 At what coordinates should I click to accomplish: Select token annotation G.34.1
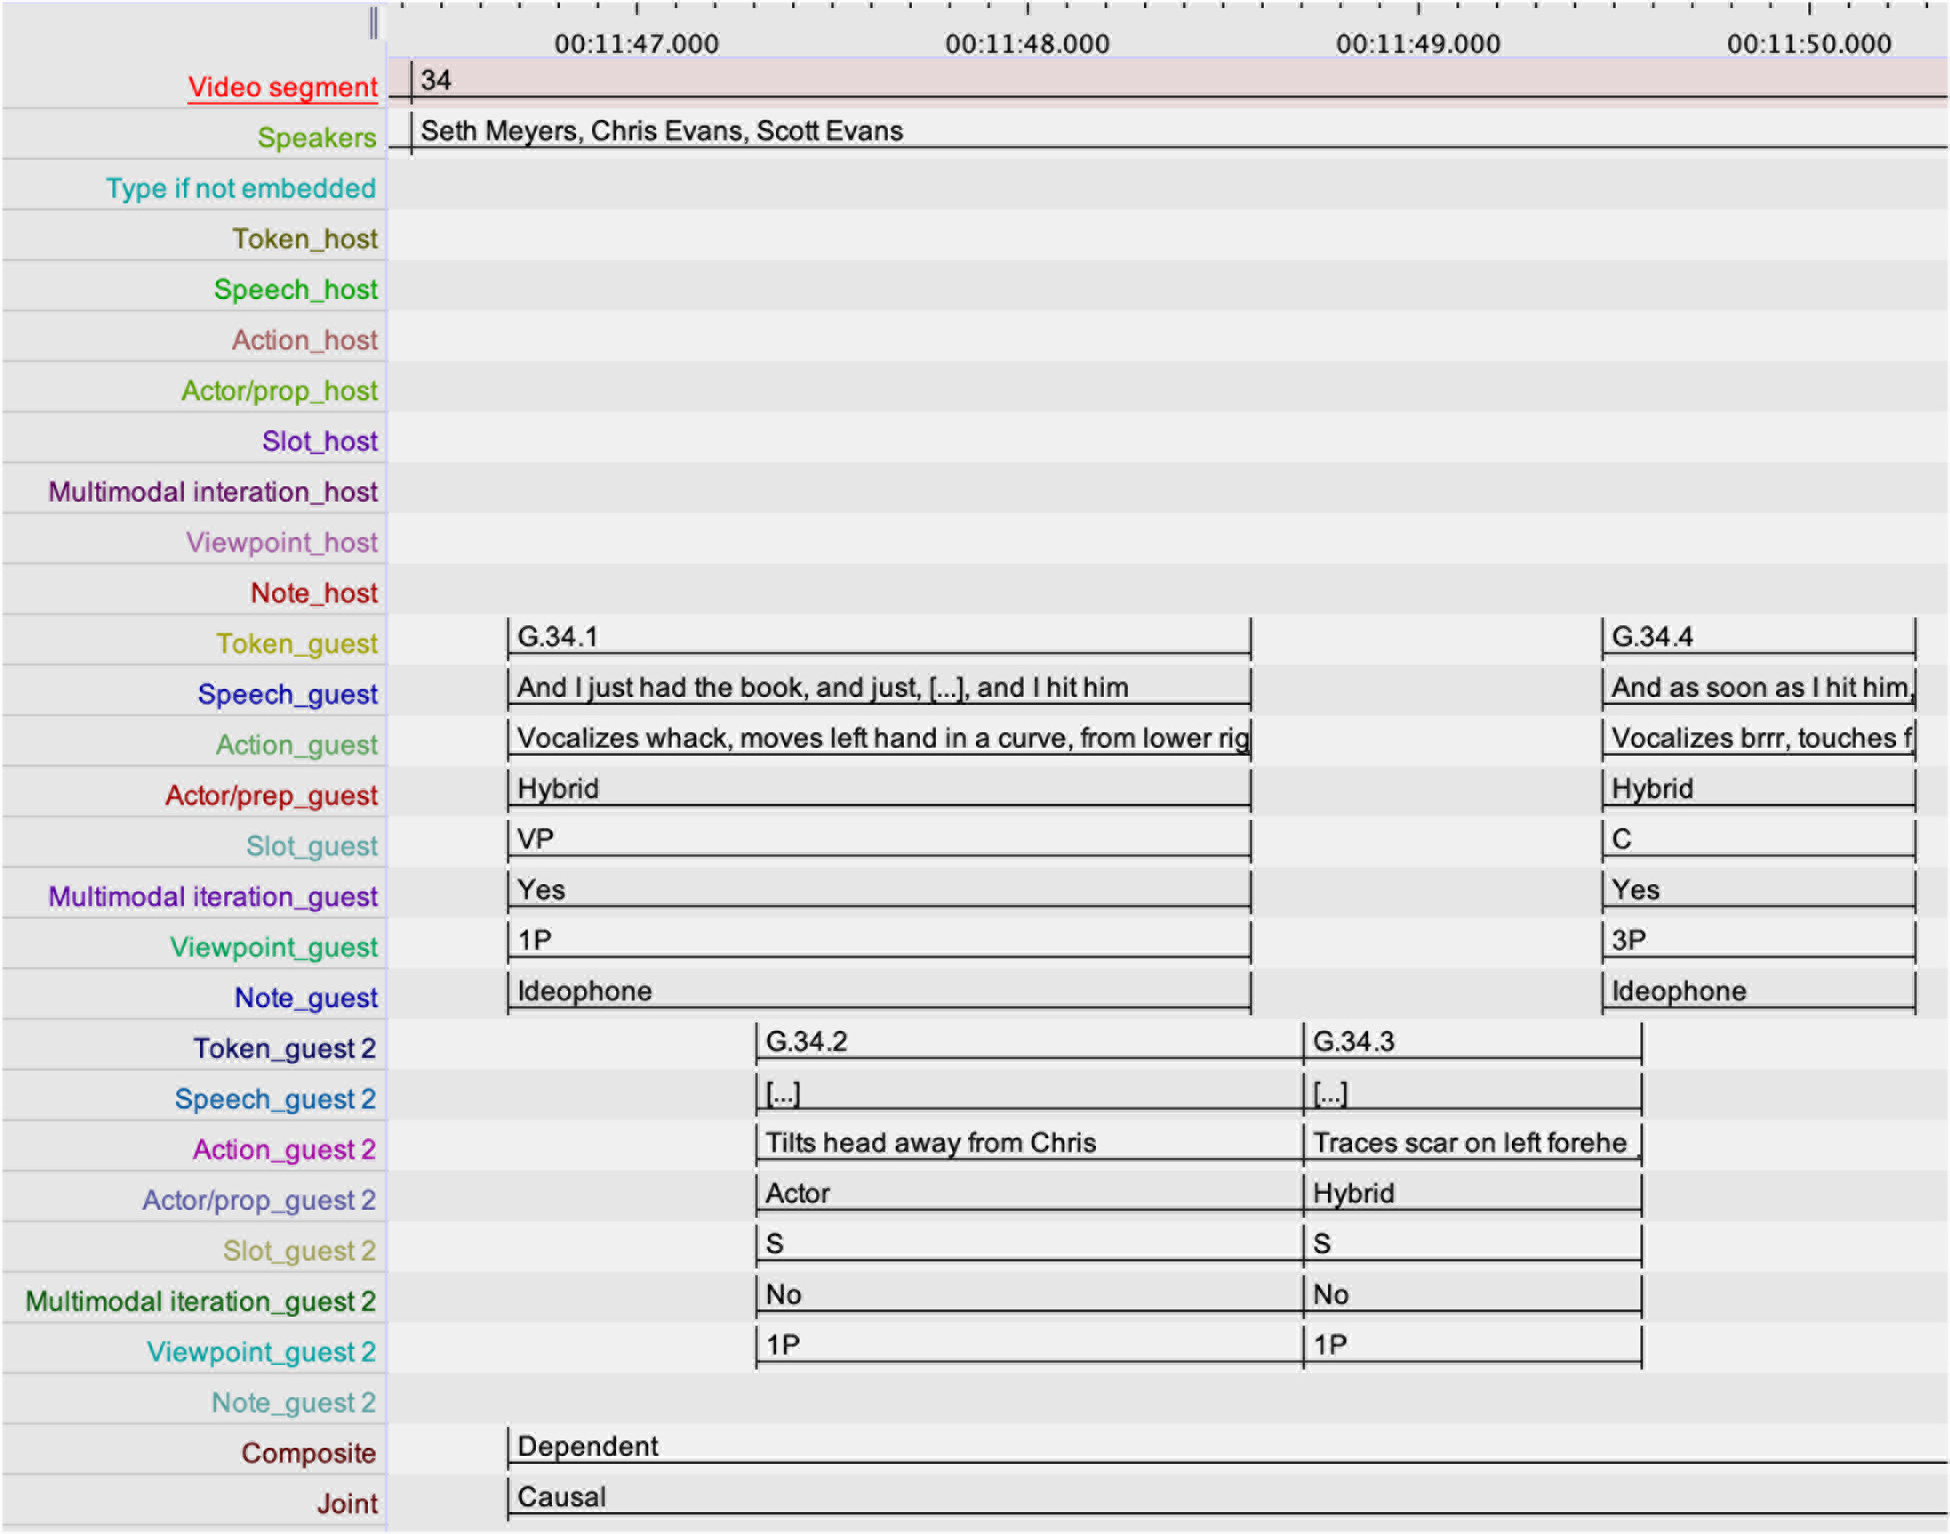879,637
